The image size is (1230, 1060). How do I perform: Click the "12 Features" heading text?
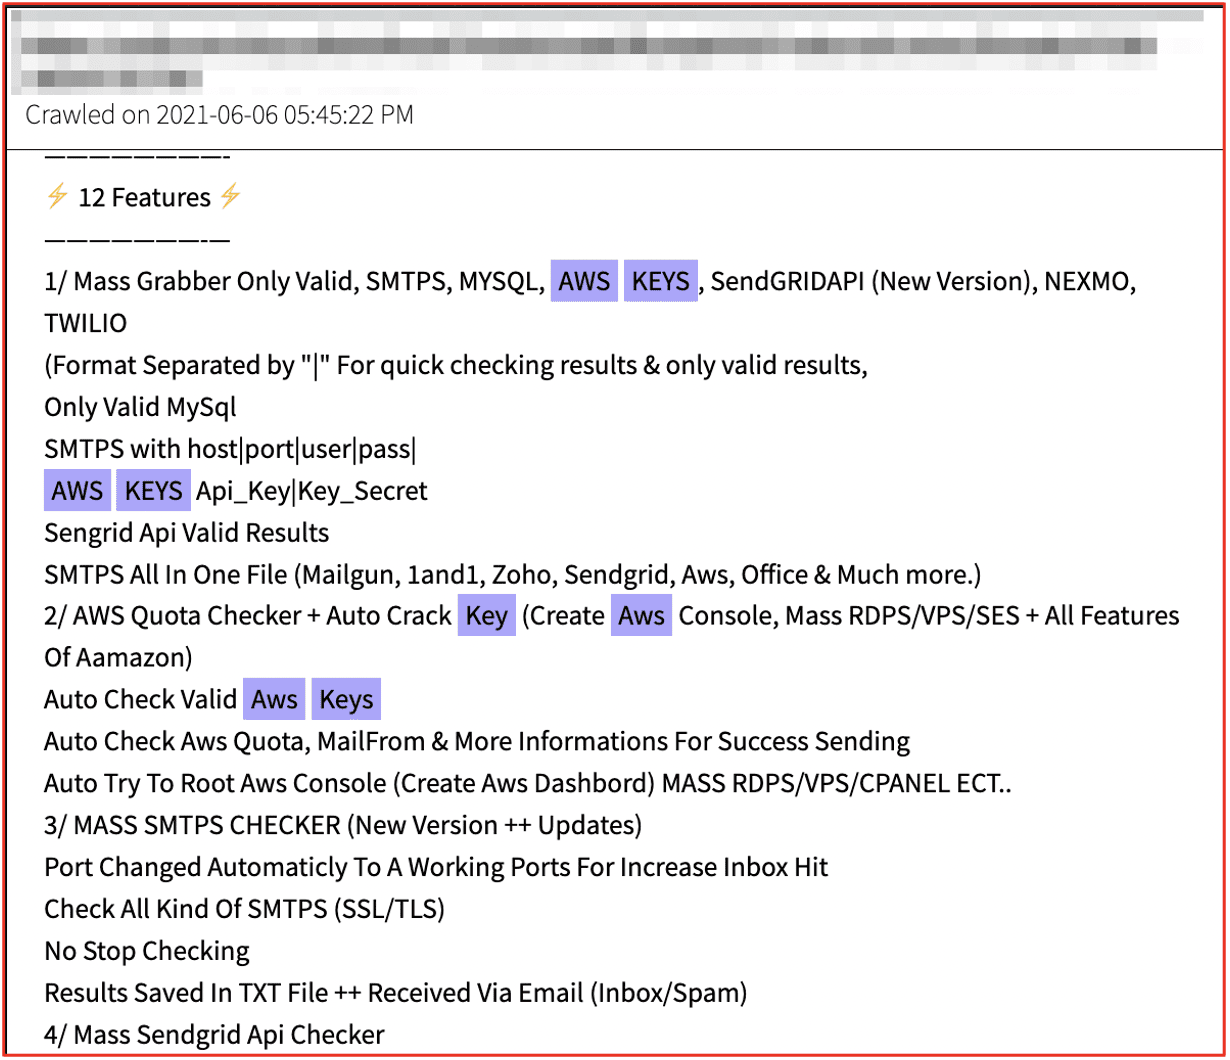pyautogui.click(x=144, y=198)
